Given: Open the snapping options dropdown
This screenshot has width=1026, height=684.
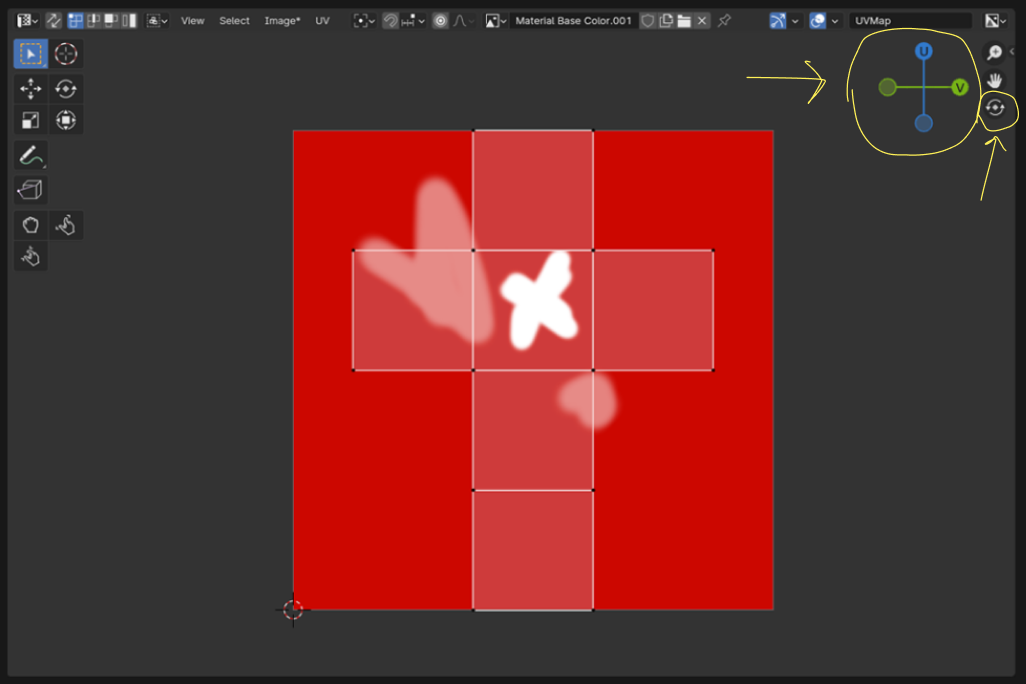Looking at the screenshot, I should click(x=413, y=20).
